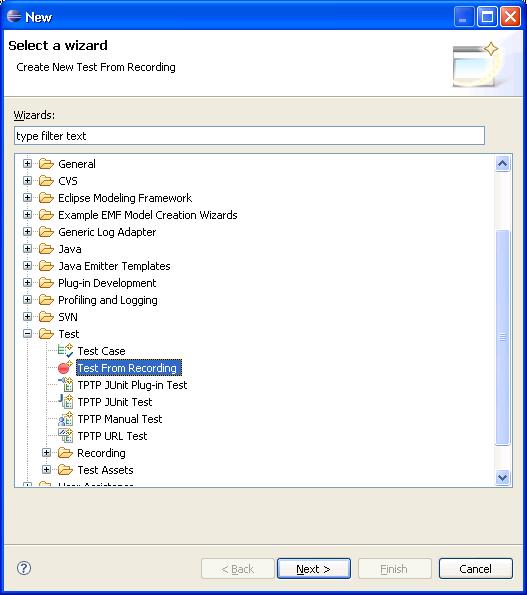
Task: Click the TPTP URL Test icon
Action: click(65, 436)
